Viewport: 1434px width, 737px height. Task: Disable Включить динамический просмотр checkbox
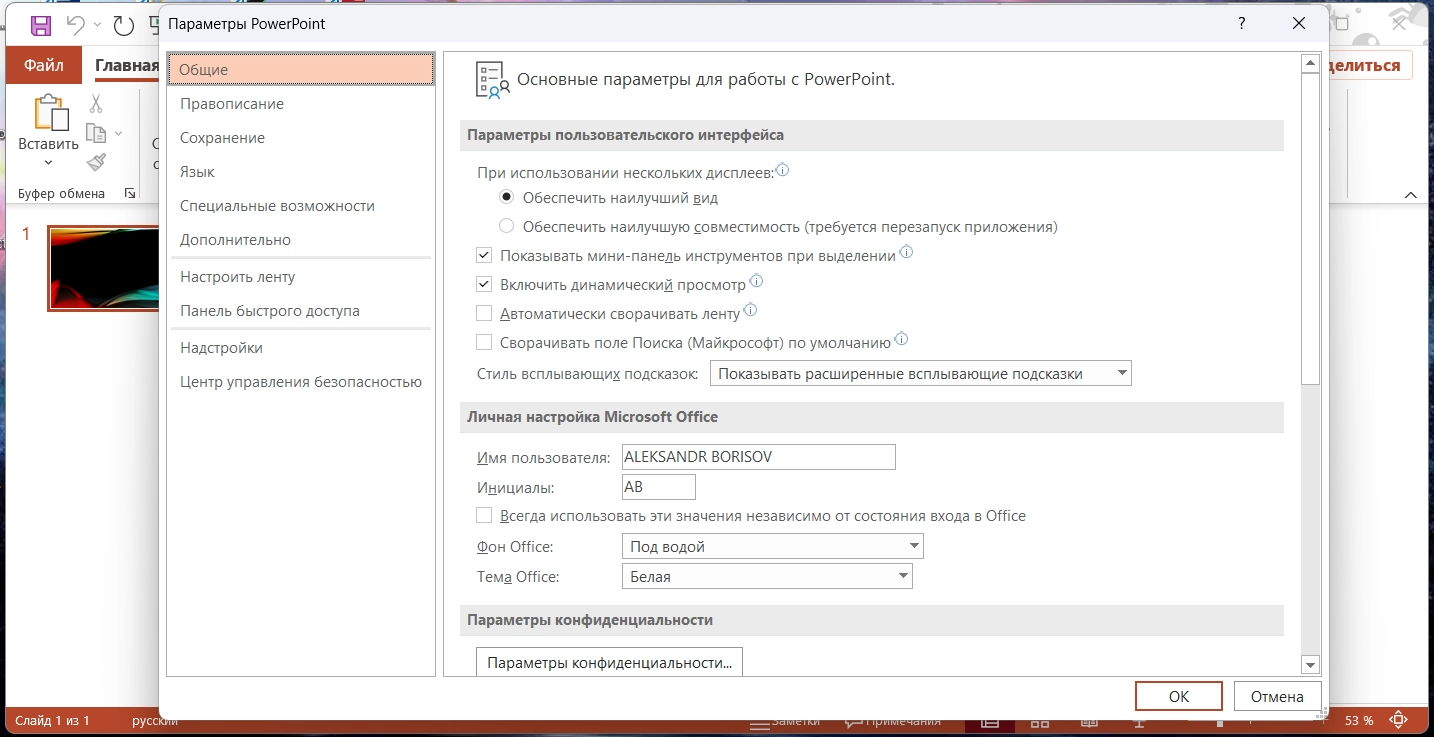[484, 285]
